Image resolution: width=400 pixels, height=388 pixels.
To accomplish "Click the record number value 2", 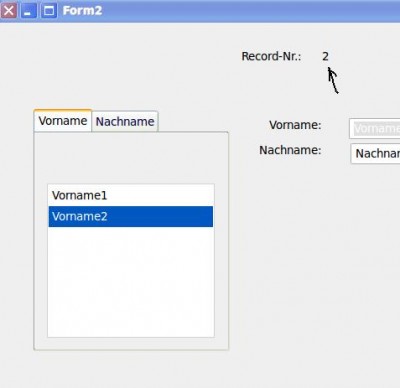I will click(x=325, y=56).
